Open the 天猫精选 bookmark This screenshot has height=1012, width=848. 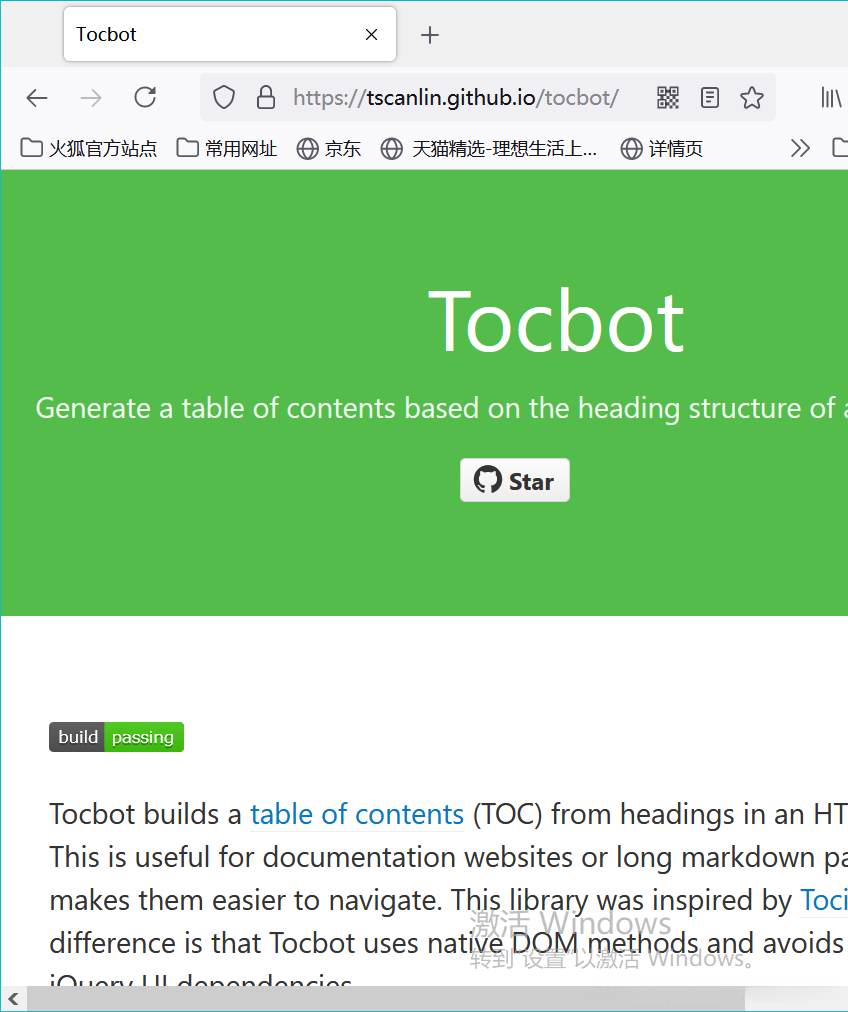489,148
